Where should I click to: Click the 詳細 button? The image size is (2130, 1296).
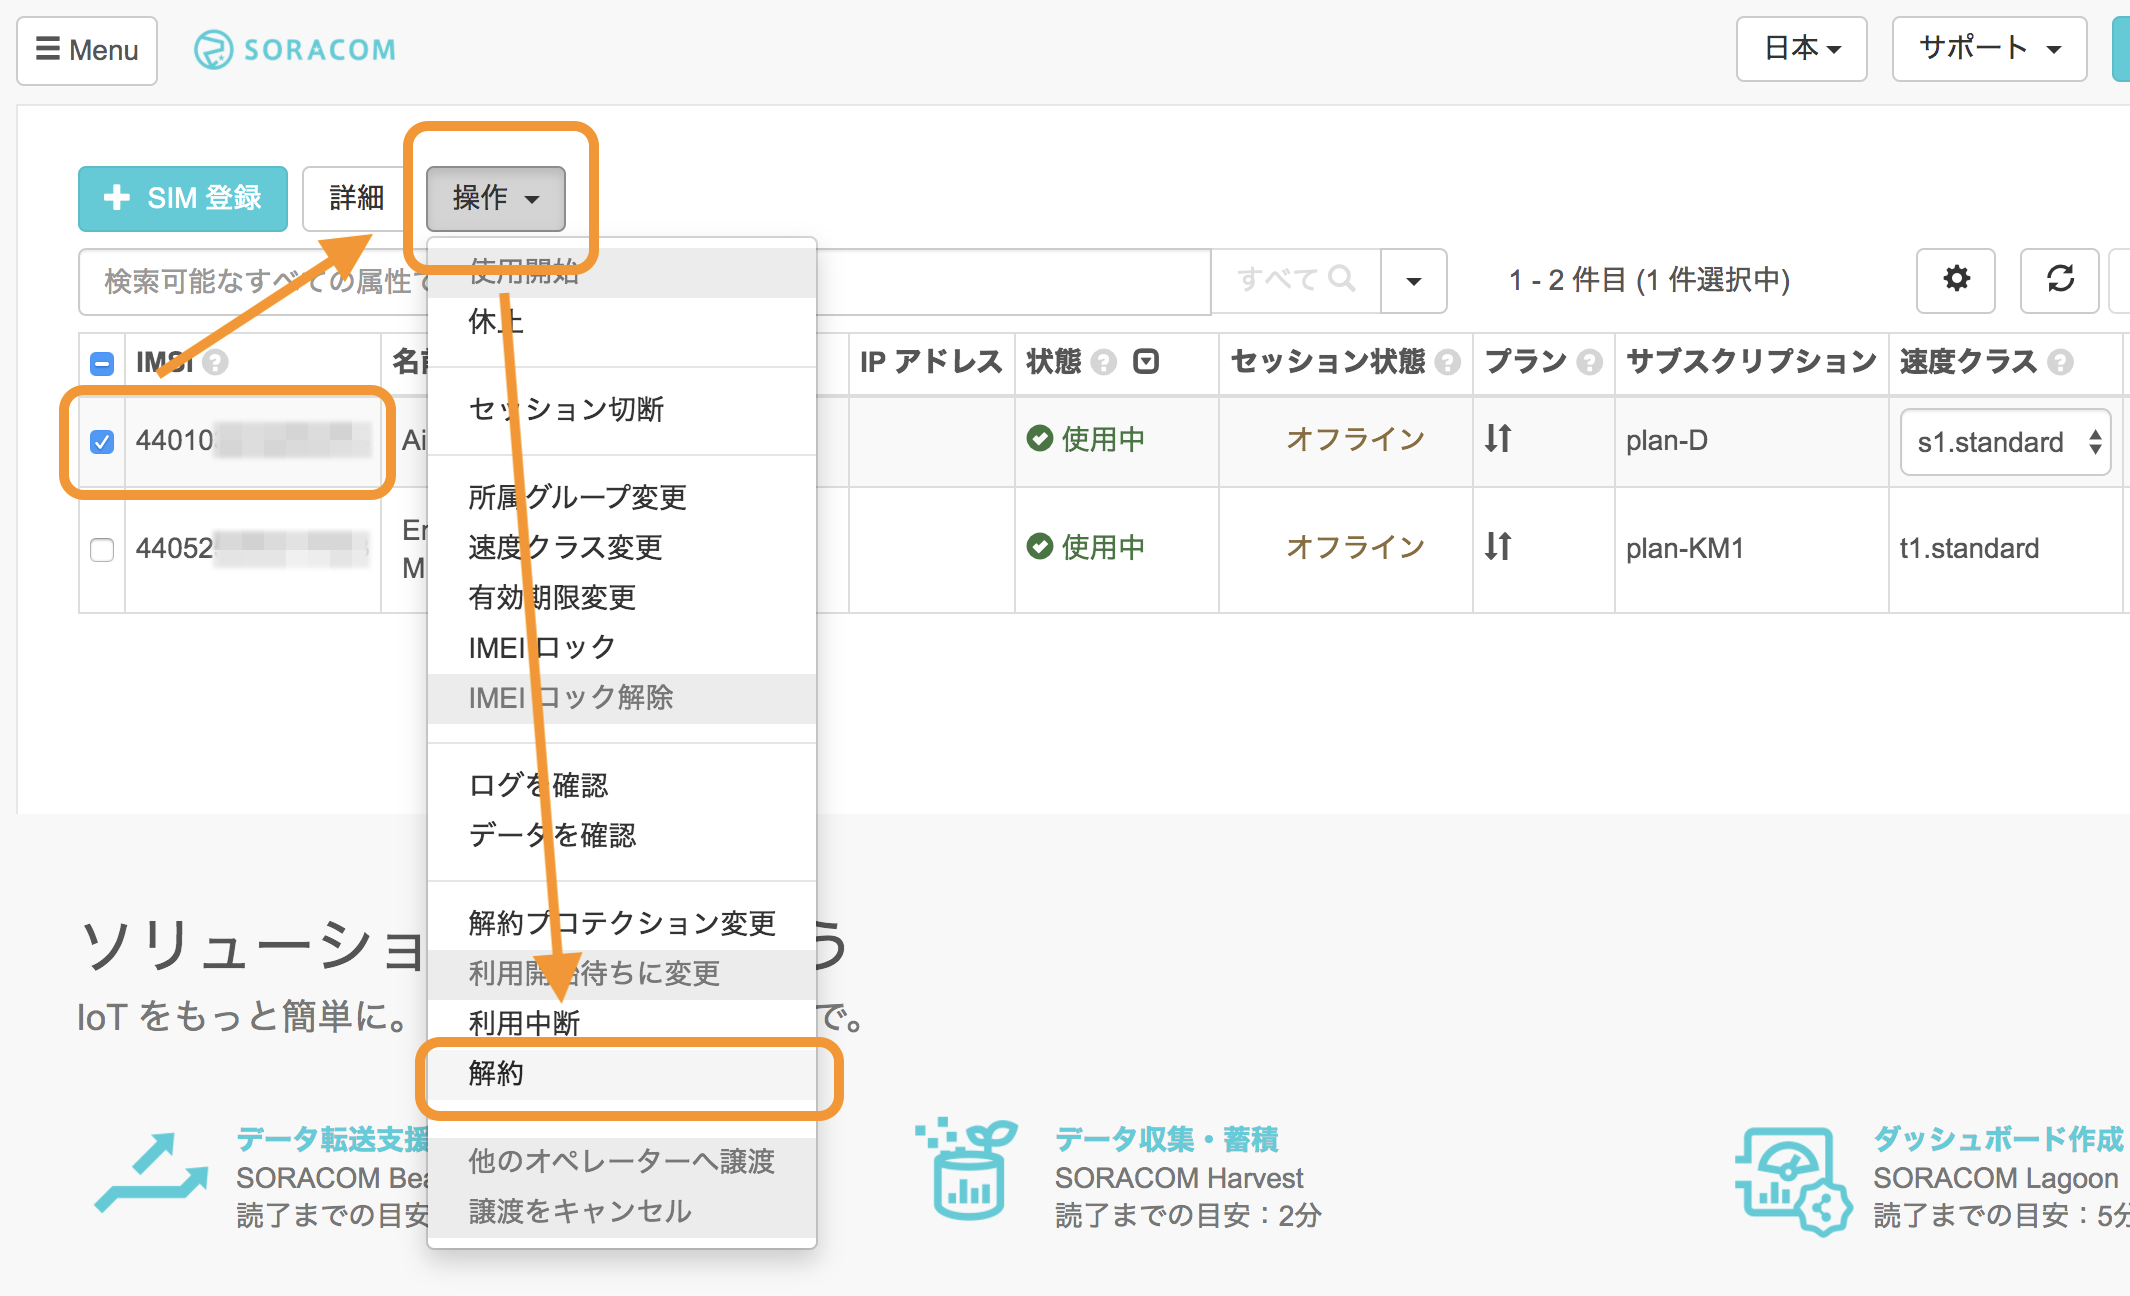coord(356,198)
